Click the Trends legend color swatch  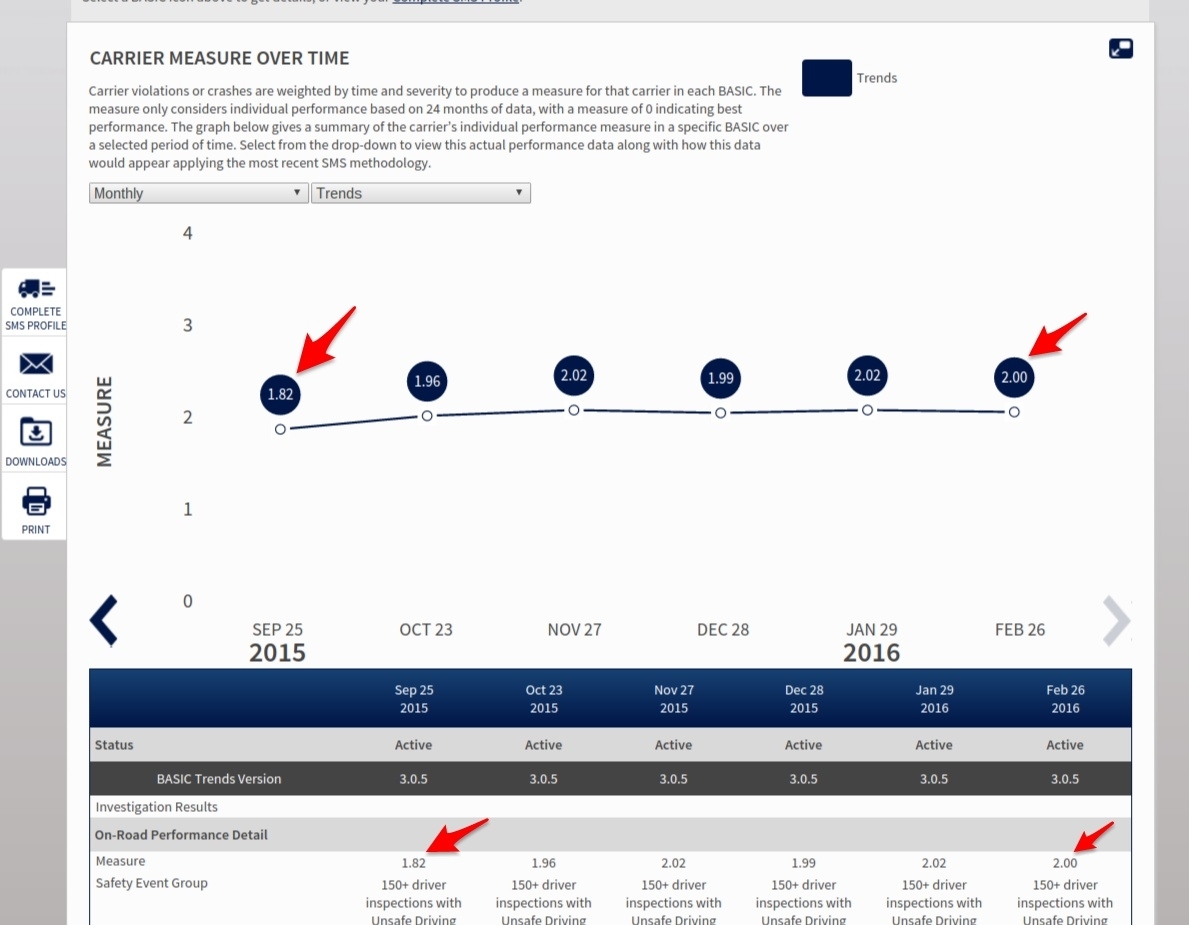pyautogui.click(x=826, y=78)
